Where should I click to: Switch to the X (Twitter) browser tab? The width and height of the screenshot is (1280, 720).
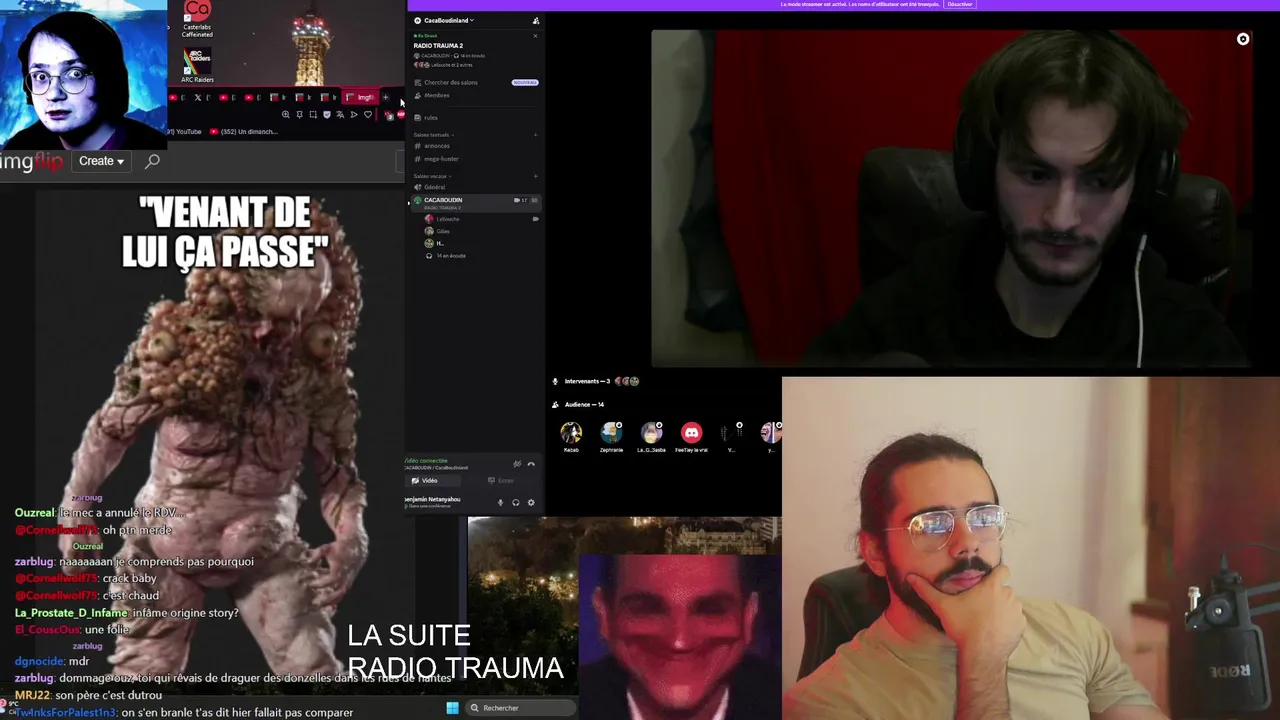[203, 98]
